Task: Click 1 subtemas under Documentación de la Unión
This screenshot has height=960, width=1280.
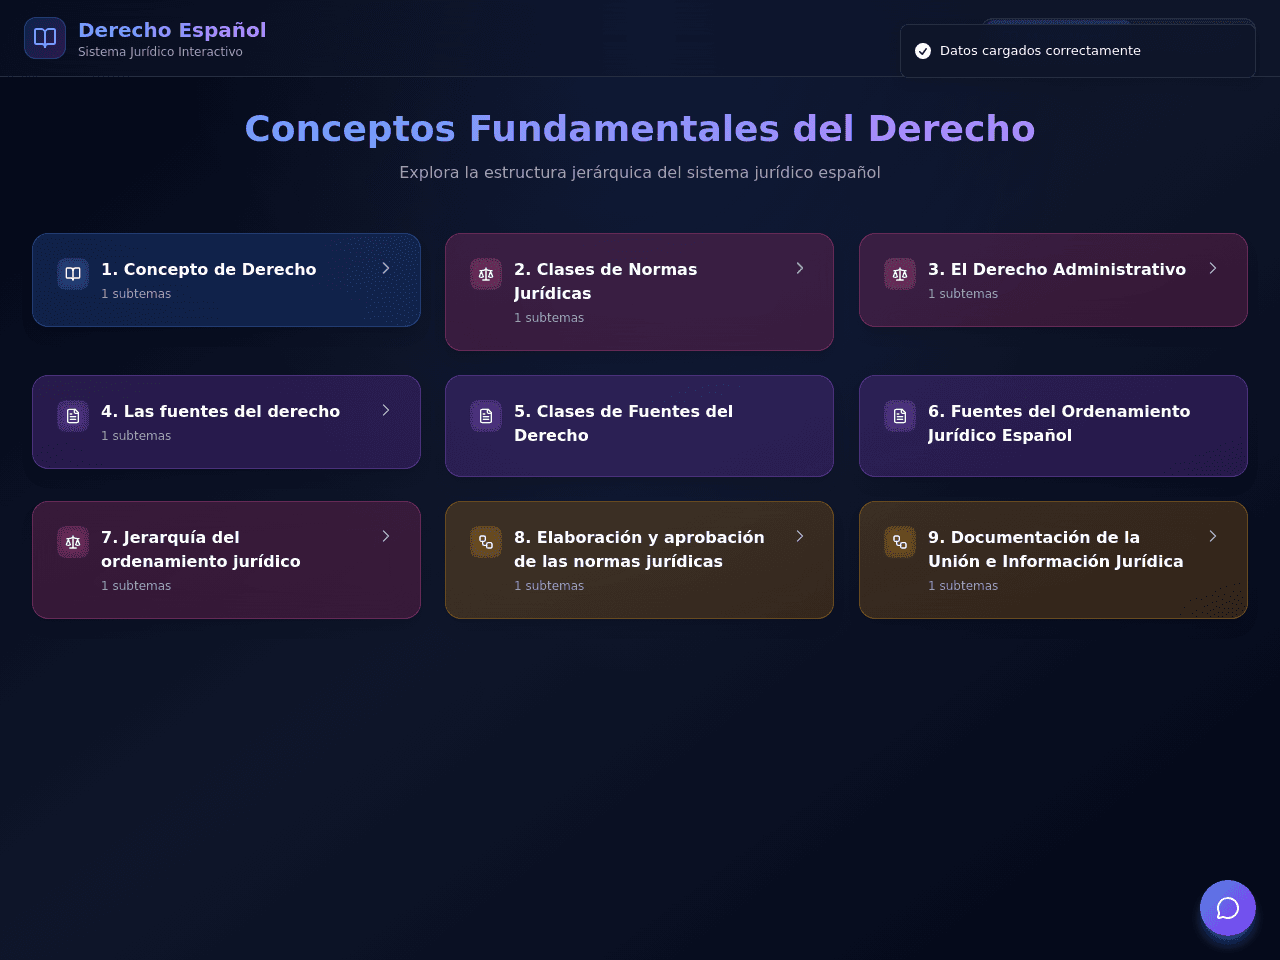Action: (x=963, y=586)
